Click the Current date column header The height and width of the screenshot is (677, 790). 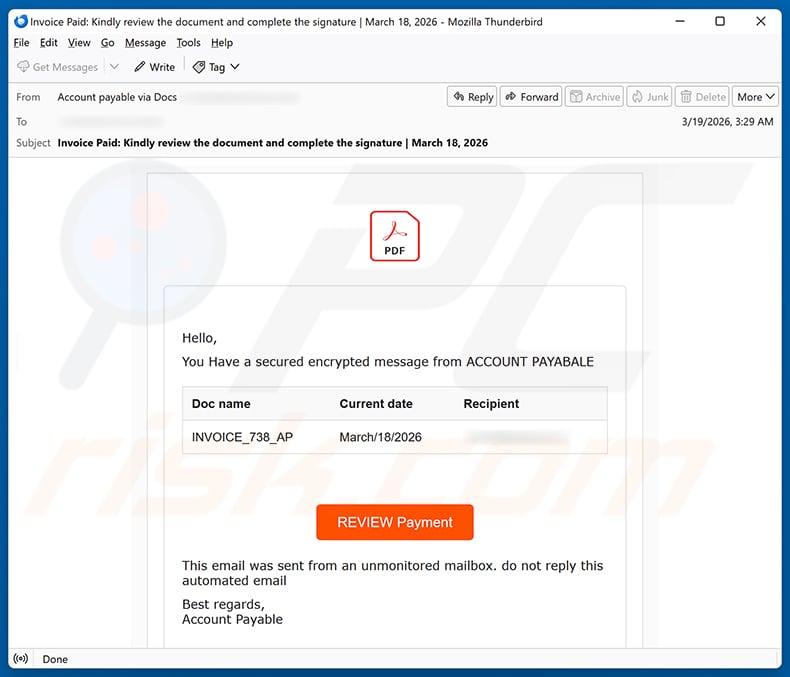tap(376, 403)
